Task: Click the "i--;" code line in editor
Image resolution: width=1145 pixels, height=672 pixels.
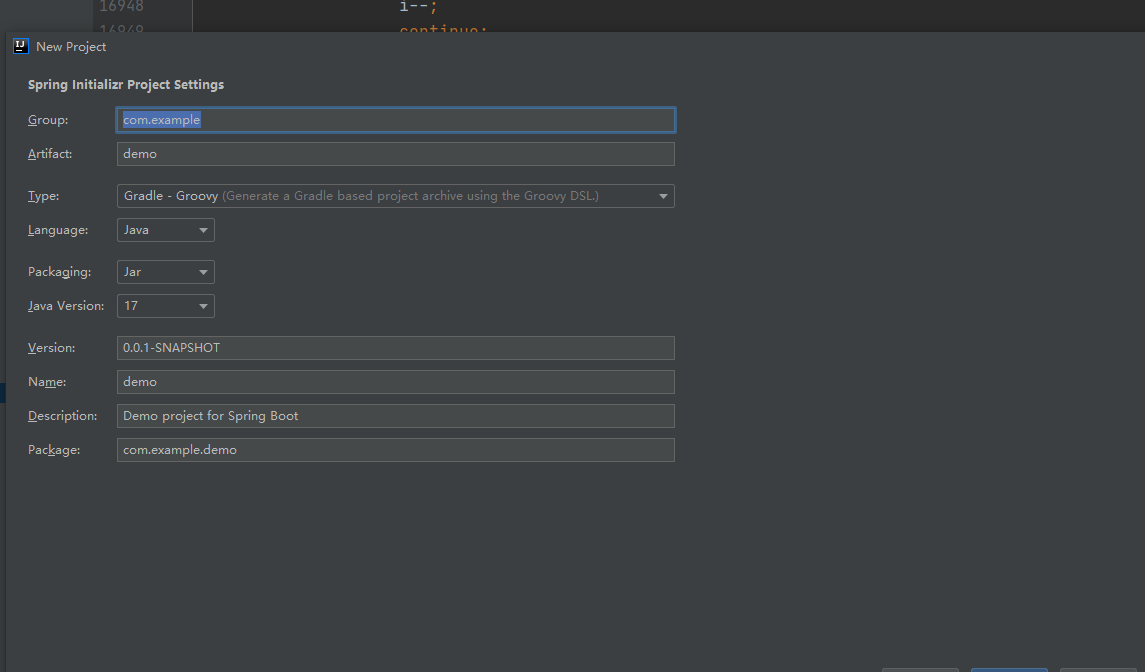Action: pos(418,7)
